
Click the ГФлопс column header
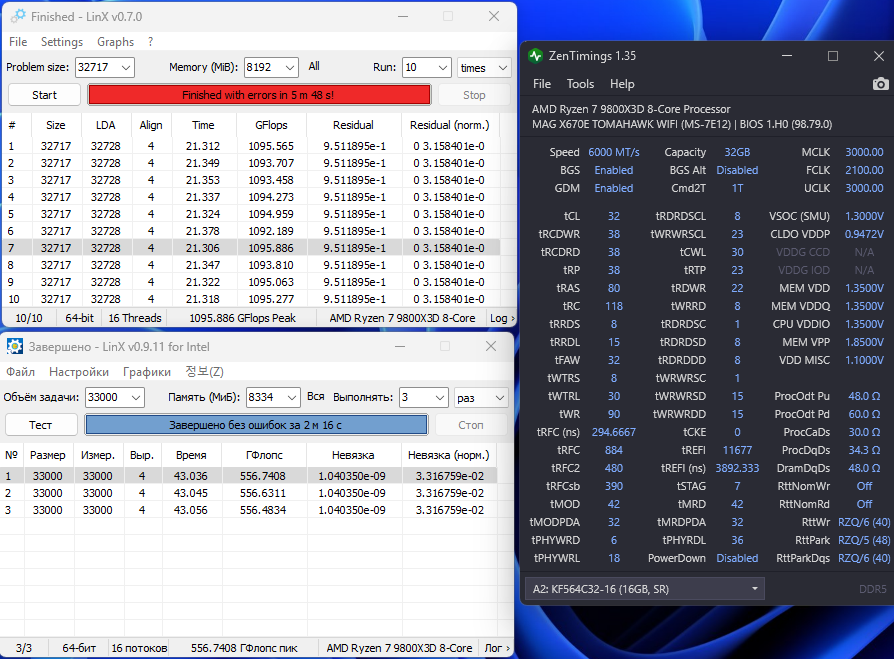(x=264, y=455)
